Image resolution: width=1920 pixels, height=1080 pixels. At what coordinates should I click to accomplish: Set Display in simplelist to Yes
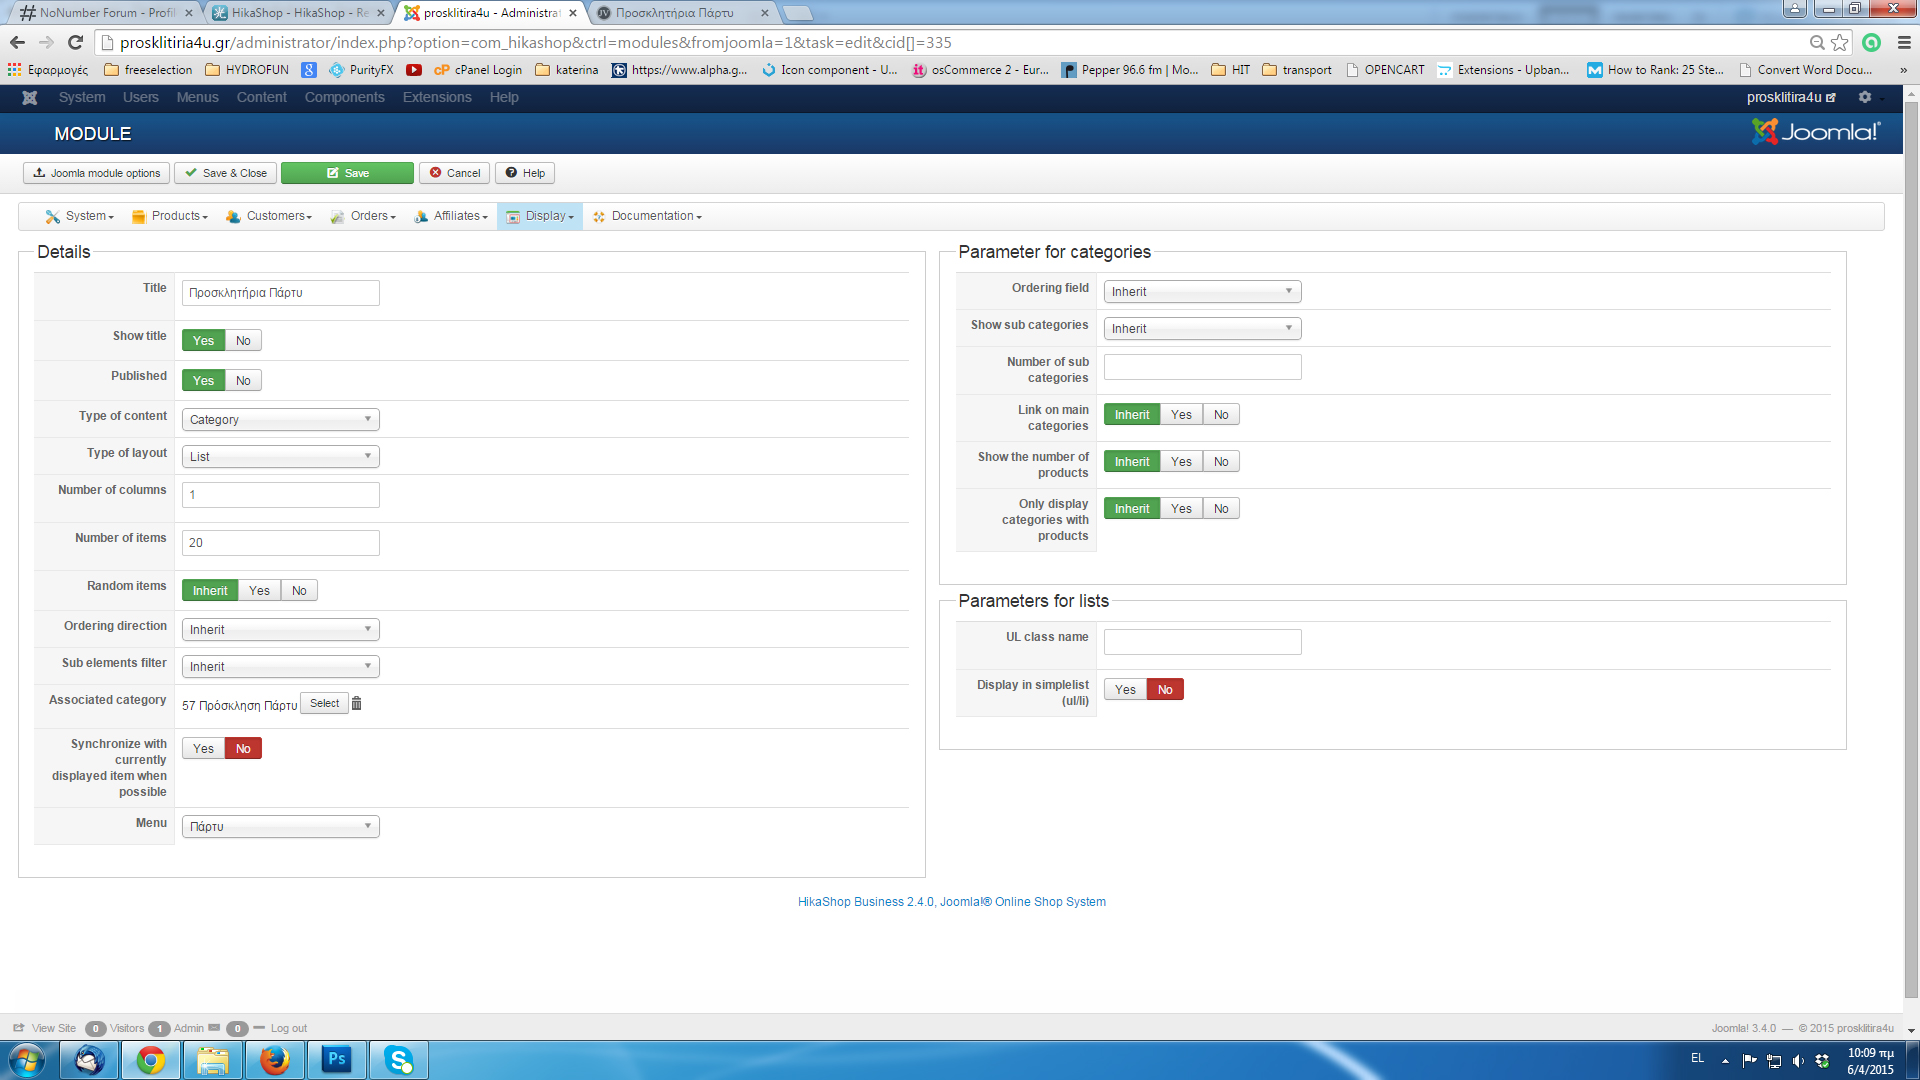1125,690
